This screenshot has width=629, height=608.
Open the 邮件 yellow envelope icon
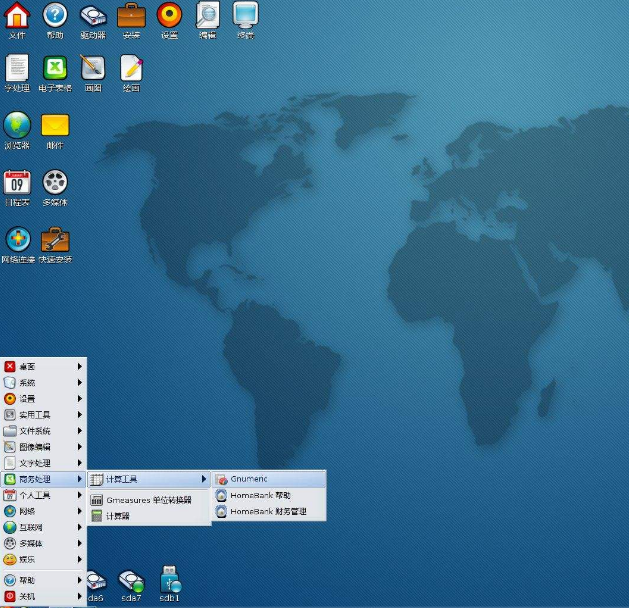point(55,125)
